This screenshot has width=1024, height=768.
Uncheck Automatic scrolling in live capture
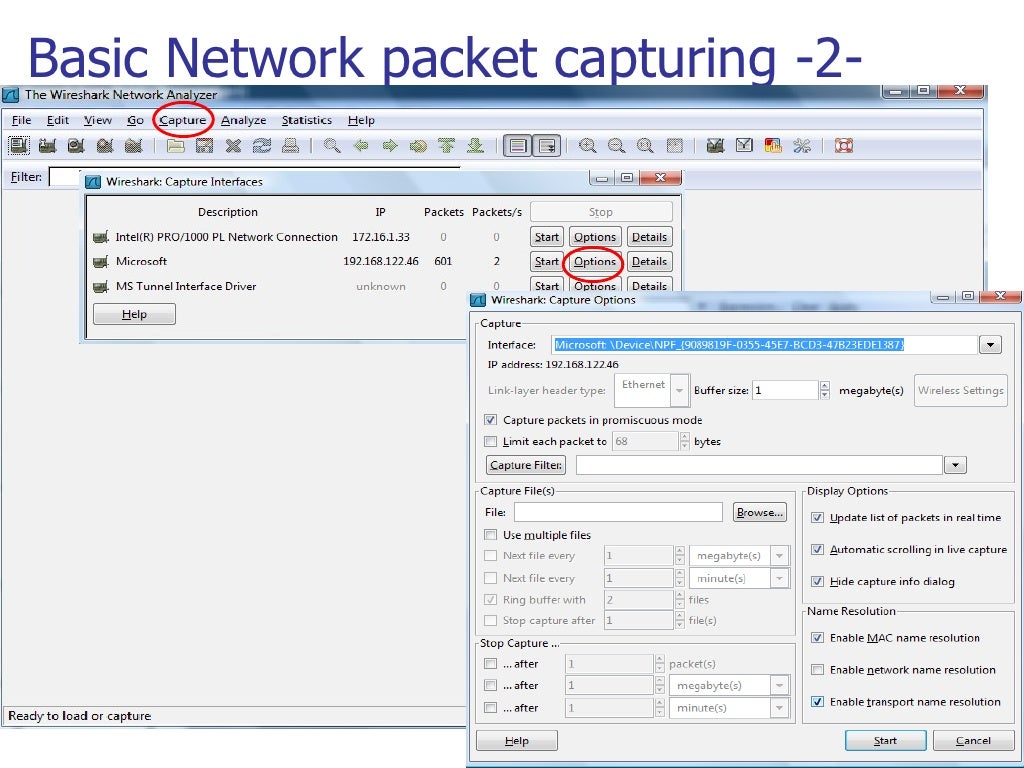pos(817,549)
